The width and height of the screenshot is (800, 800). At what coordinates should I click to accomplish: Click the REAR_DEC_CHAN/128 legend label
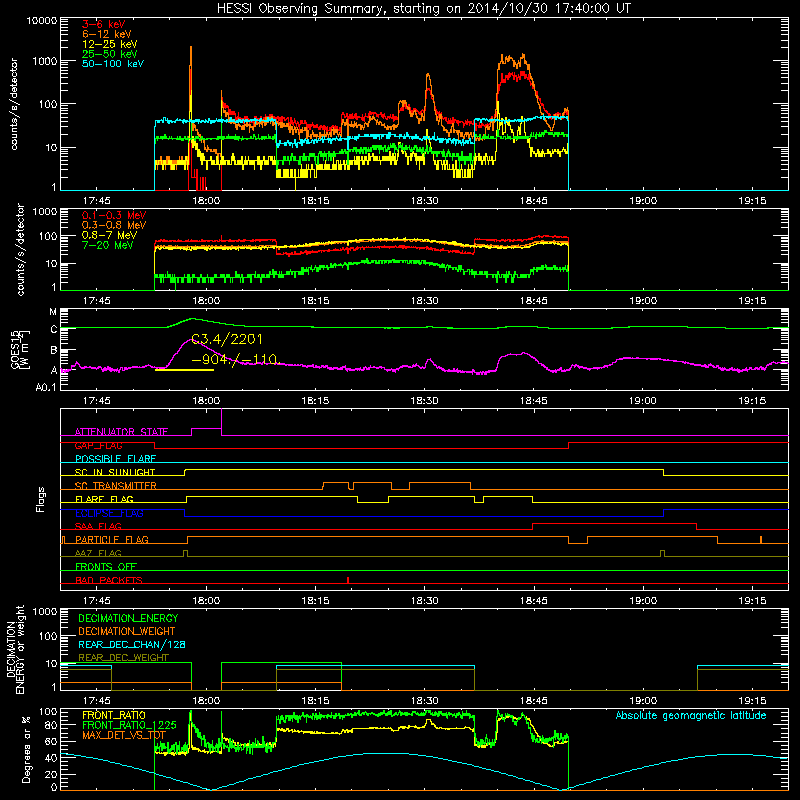point(132,645)
